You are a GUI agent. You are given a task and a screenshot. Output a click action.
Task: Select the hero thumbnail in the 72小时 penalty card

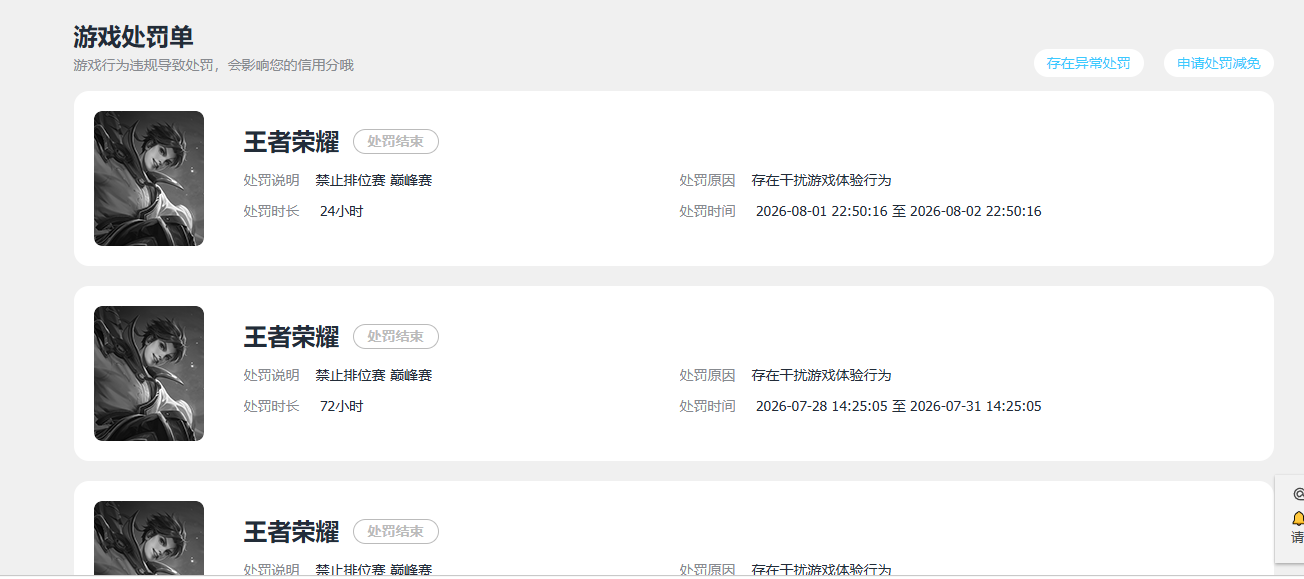pyautogui.click(x=149, y=373)
